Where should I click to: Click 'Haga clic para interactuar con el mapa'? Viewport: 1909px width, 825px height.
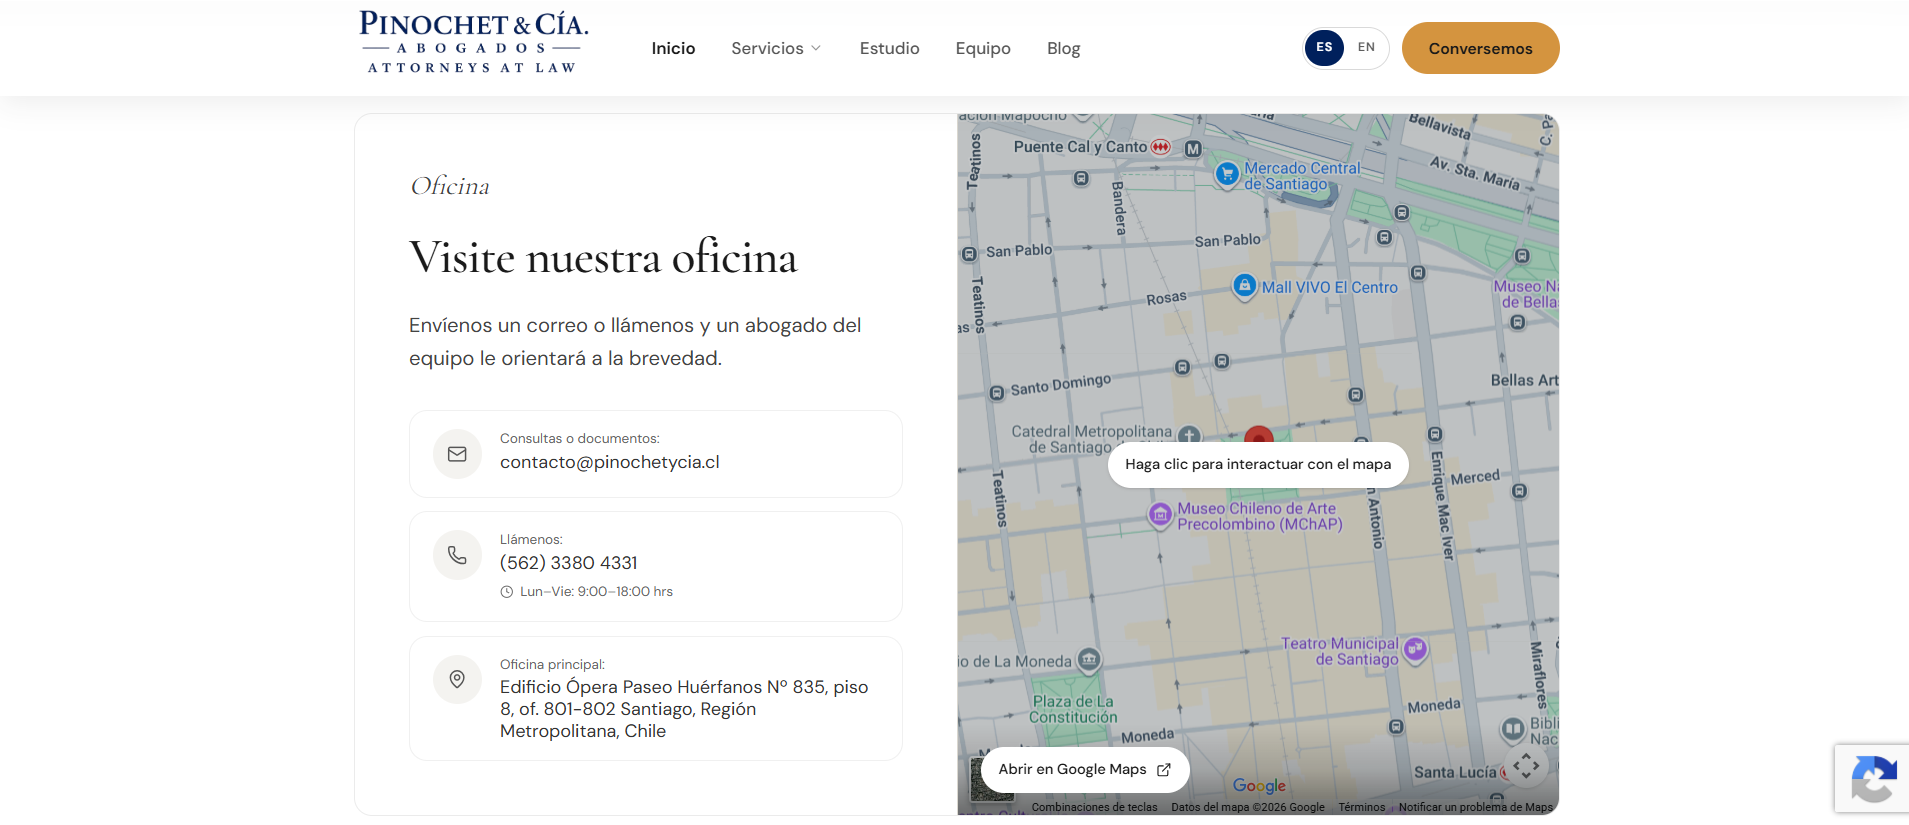point(1258,464)
